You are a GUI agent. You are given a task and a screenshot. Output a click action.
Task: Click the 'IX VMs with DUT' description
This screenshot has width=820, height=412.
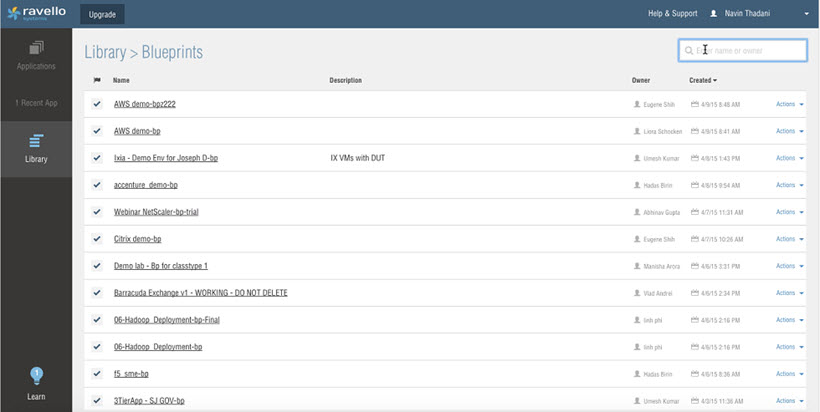[358, 158]
